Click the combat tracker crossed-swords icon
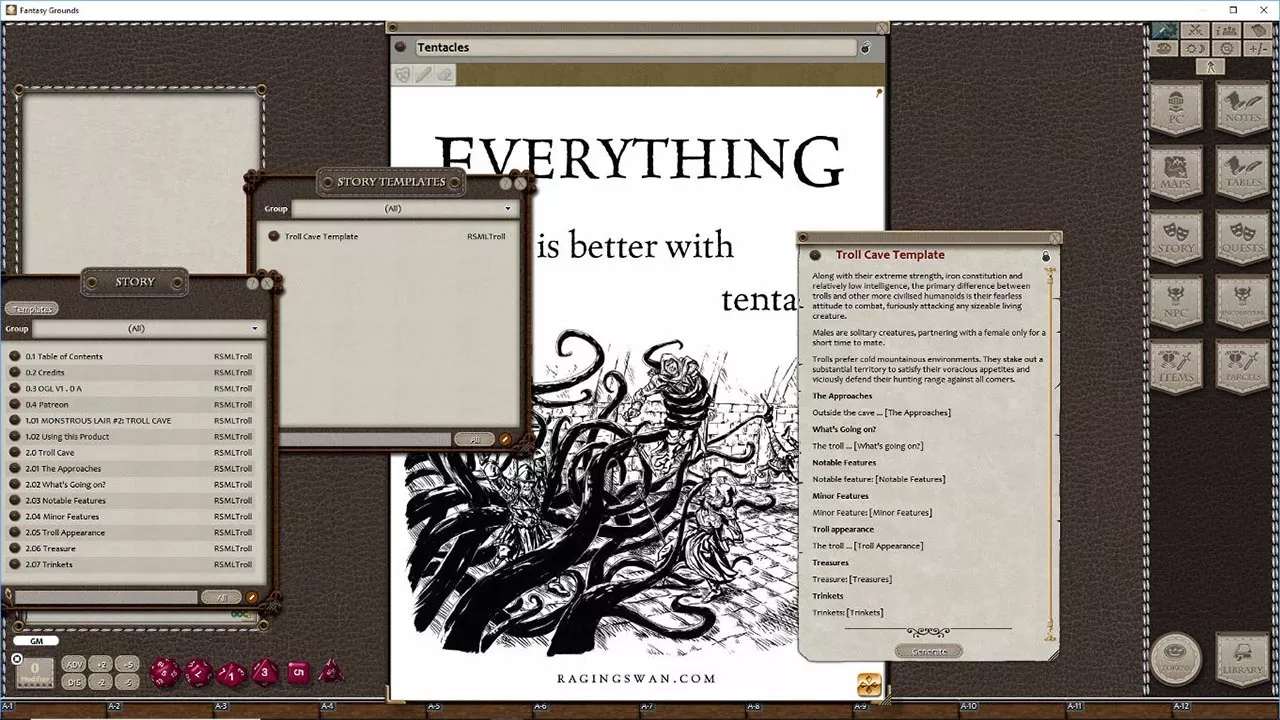This screenshot has width=1280, height=720. click(x=1195, y=31)
